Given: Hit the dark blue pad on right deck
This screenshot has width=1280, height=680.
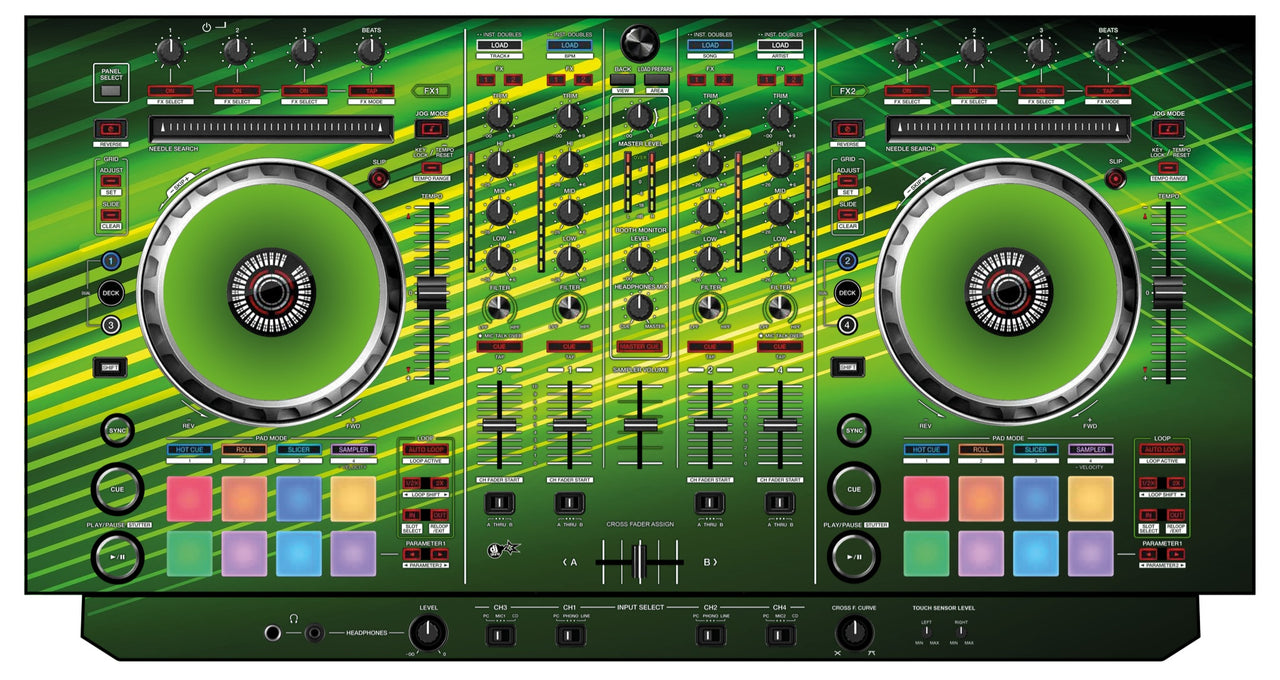Looking at the screenshot, I should (x=1035, y=498).
